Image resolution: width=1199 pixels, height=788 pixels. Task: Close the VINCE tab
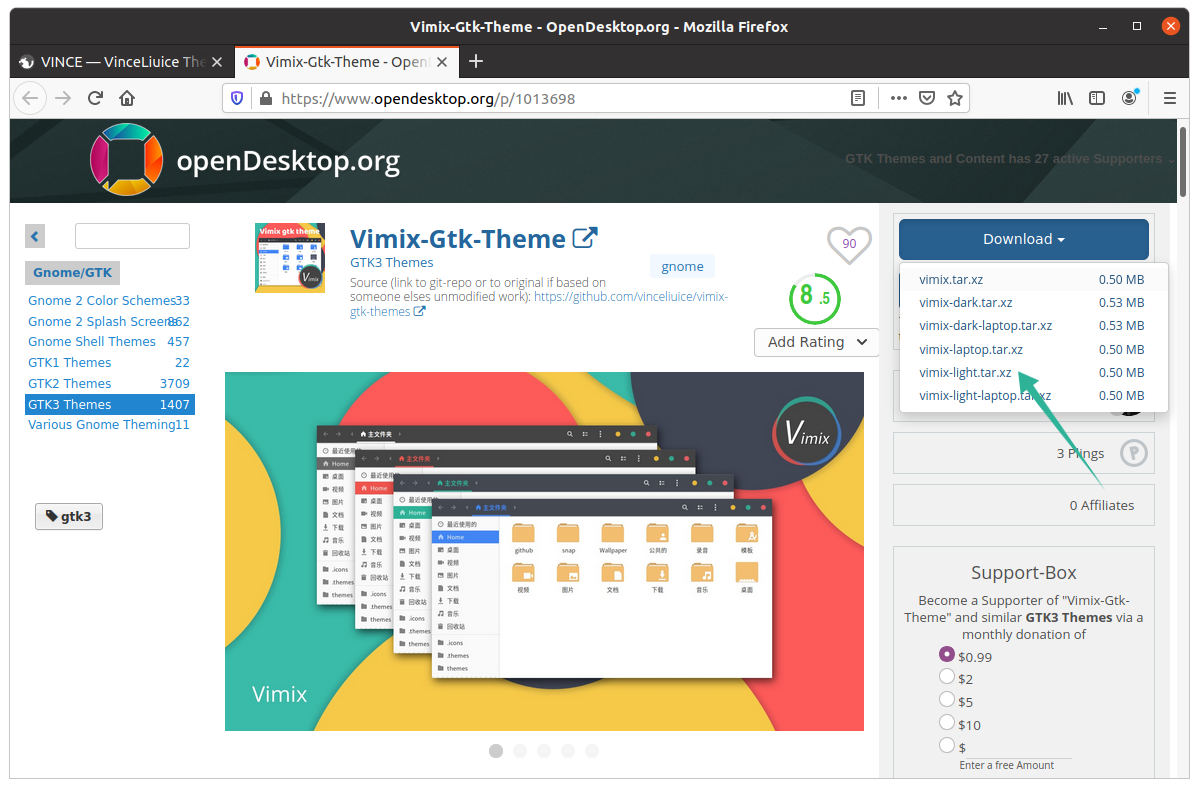(x=217, y=62)
